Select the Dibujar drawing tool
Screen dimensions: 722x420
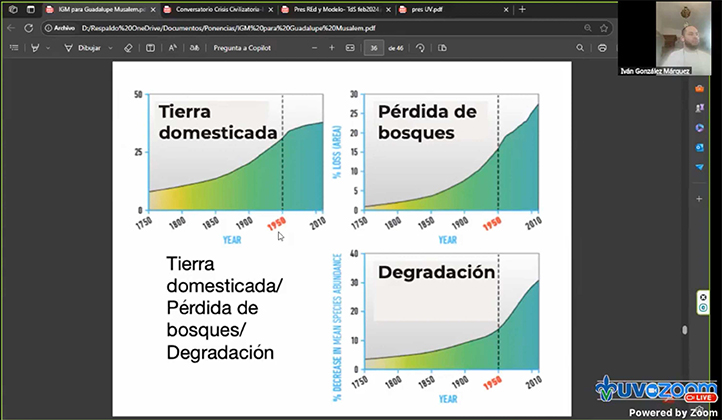click(82, 48)
